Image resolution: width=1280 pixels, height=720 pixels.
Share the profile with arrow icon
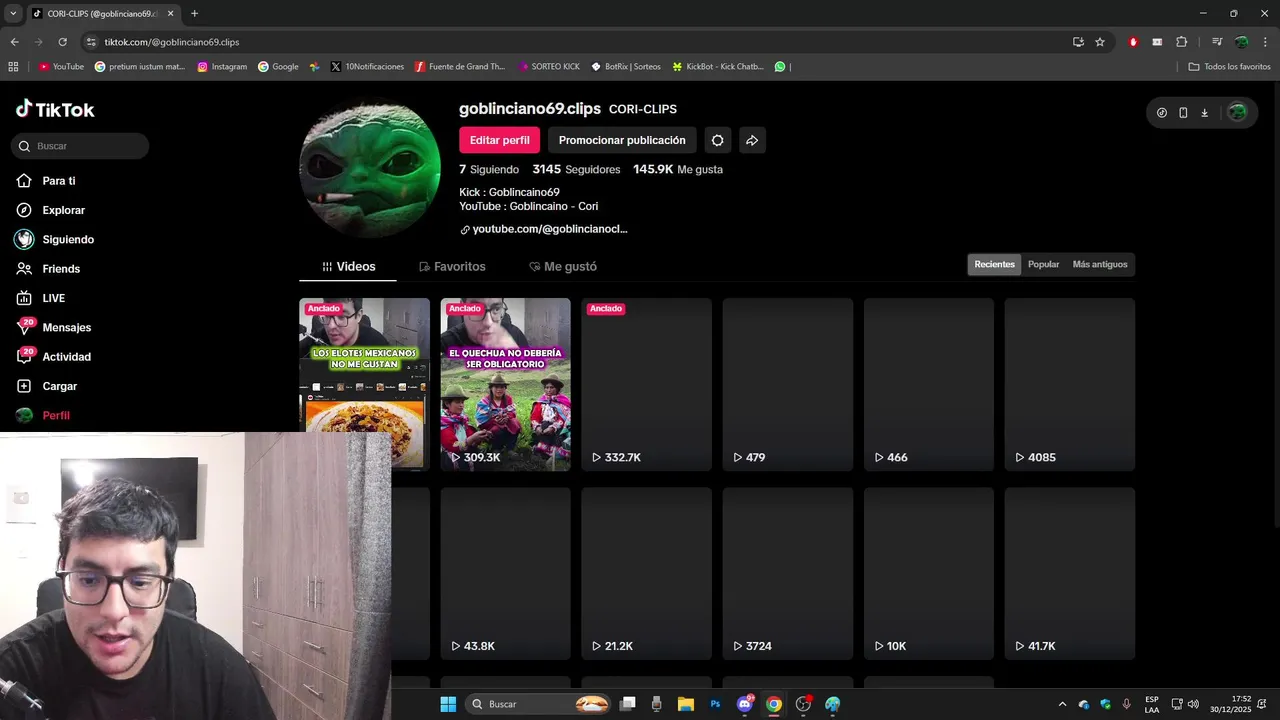pyautogui.click(x=752, y=140)
